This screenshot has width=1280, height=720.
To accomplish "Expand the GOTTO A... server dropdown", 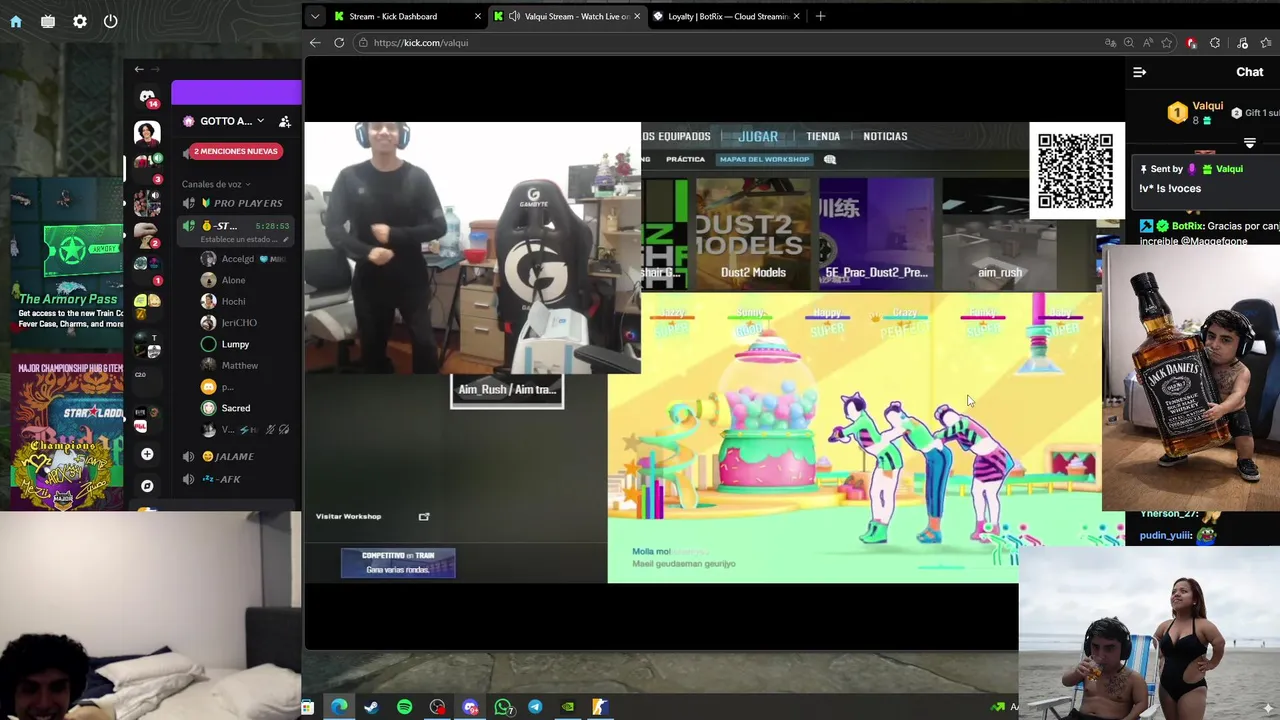I will [260, 121].
